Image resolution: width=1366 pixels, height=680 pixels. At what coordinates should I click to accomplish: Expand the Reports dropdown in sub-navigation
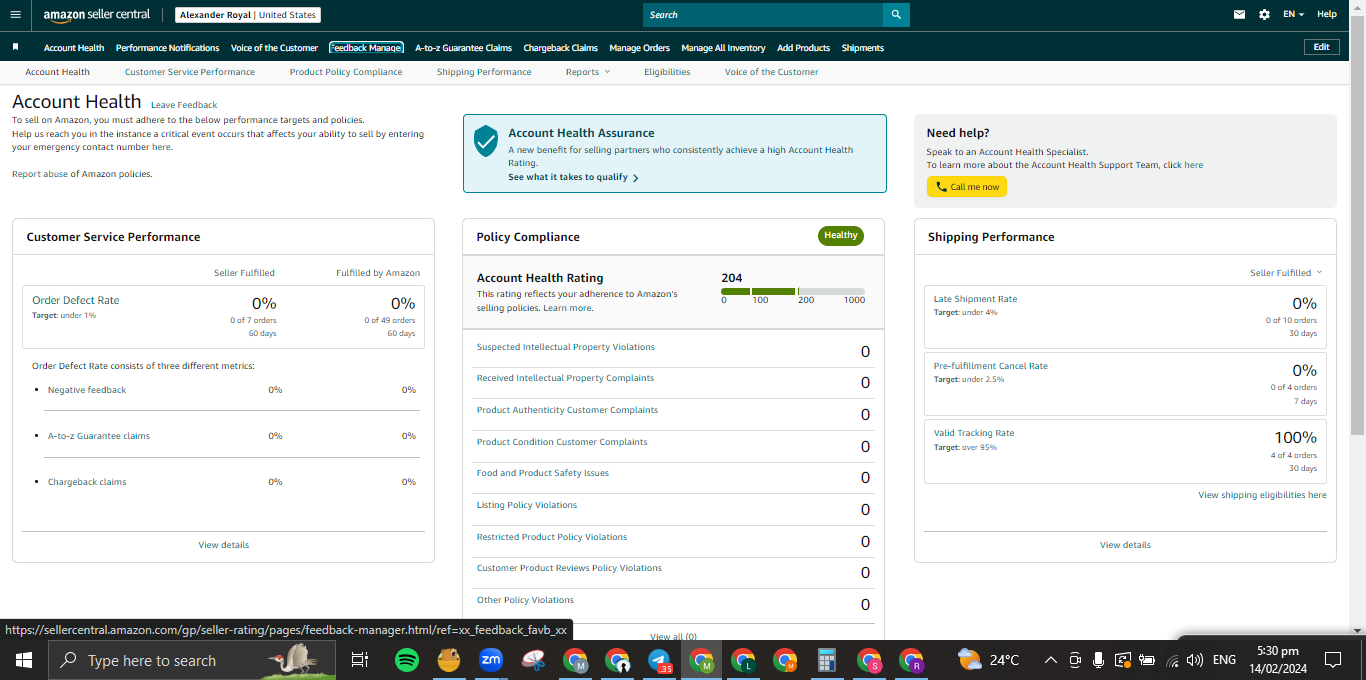[588, 72]
